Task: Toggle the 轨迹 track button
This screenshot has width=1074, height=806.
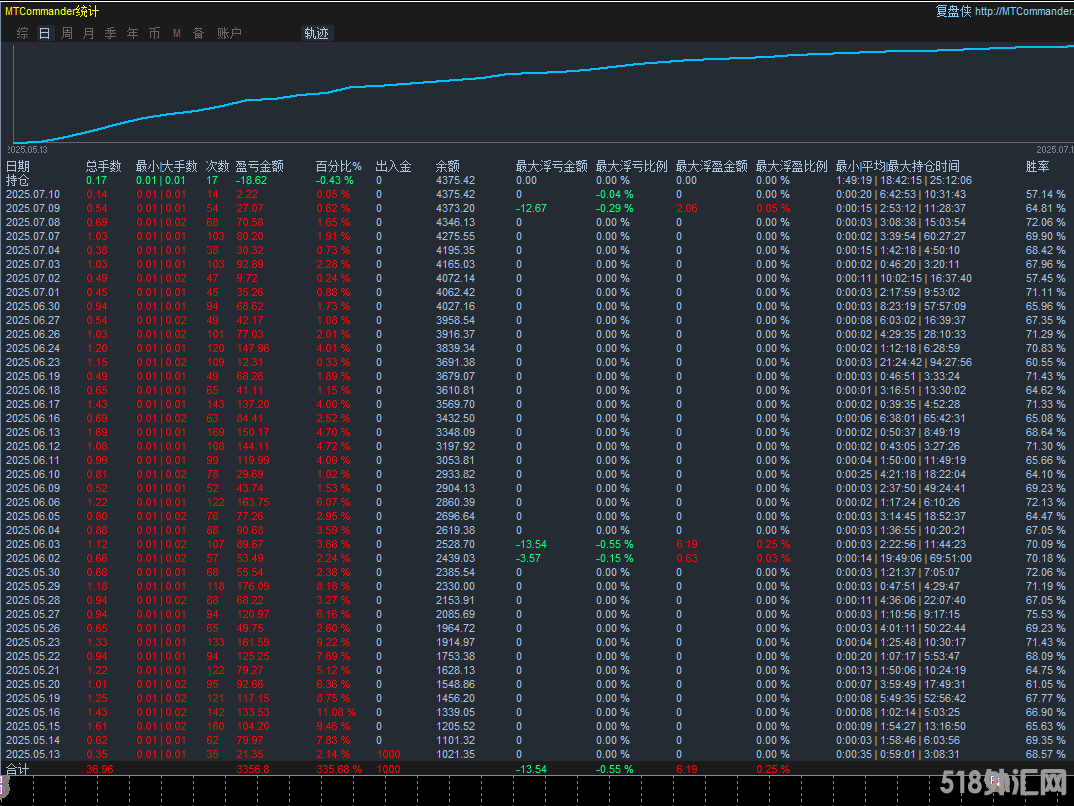Action: tap(316, 33)
